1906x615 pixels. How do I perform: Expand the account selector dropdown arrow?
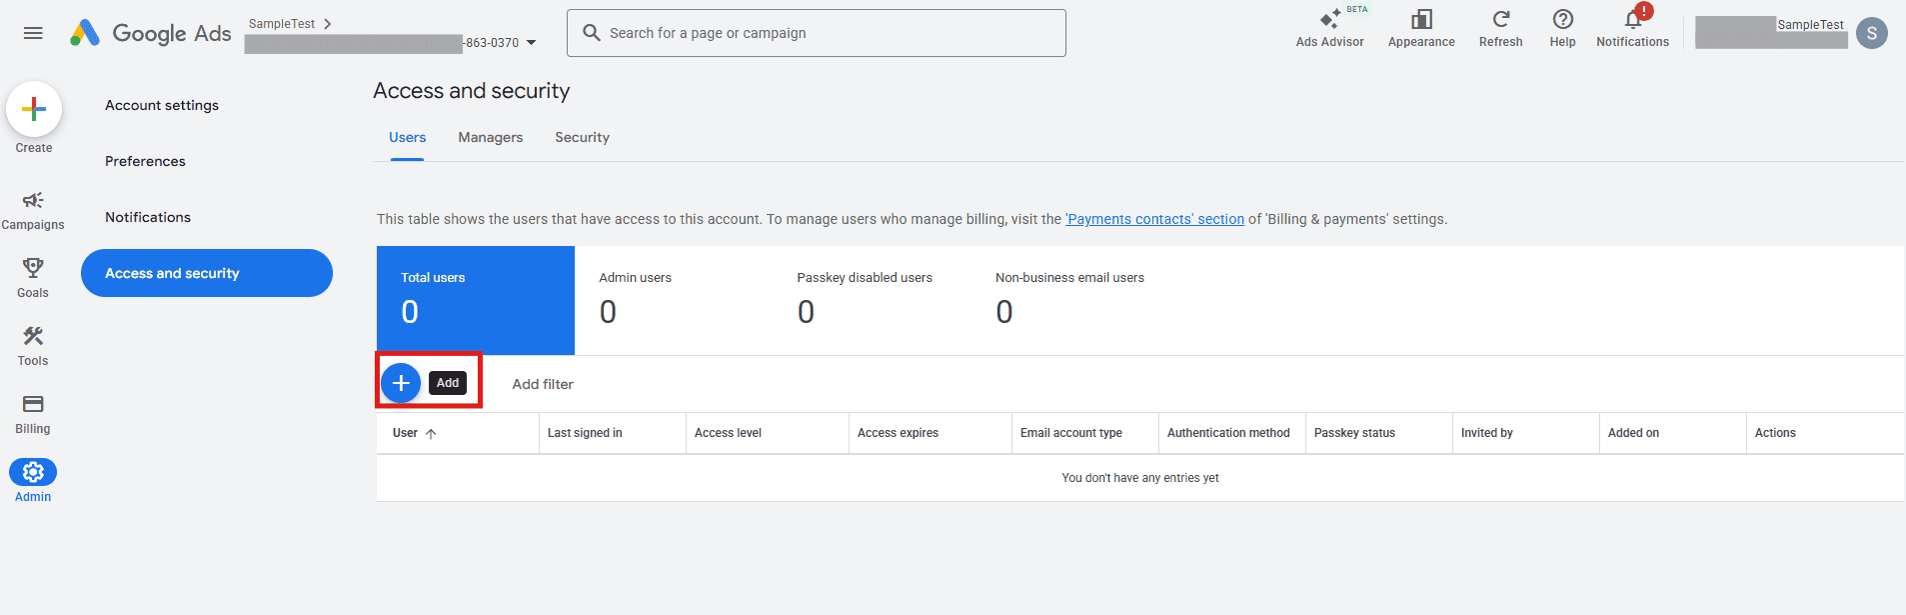(x=531, y=43)
